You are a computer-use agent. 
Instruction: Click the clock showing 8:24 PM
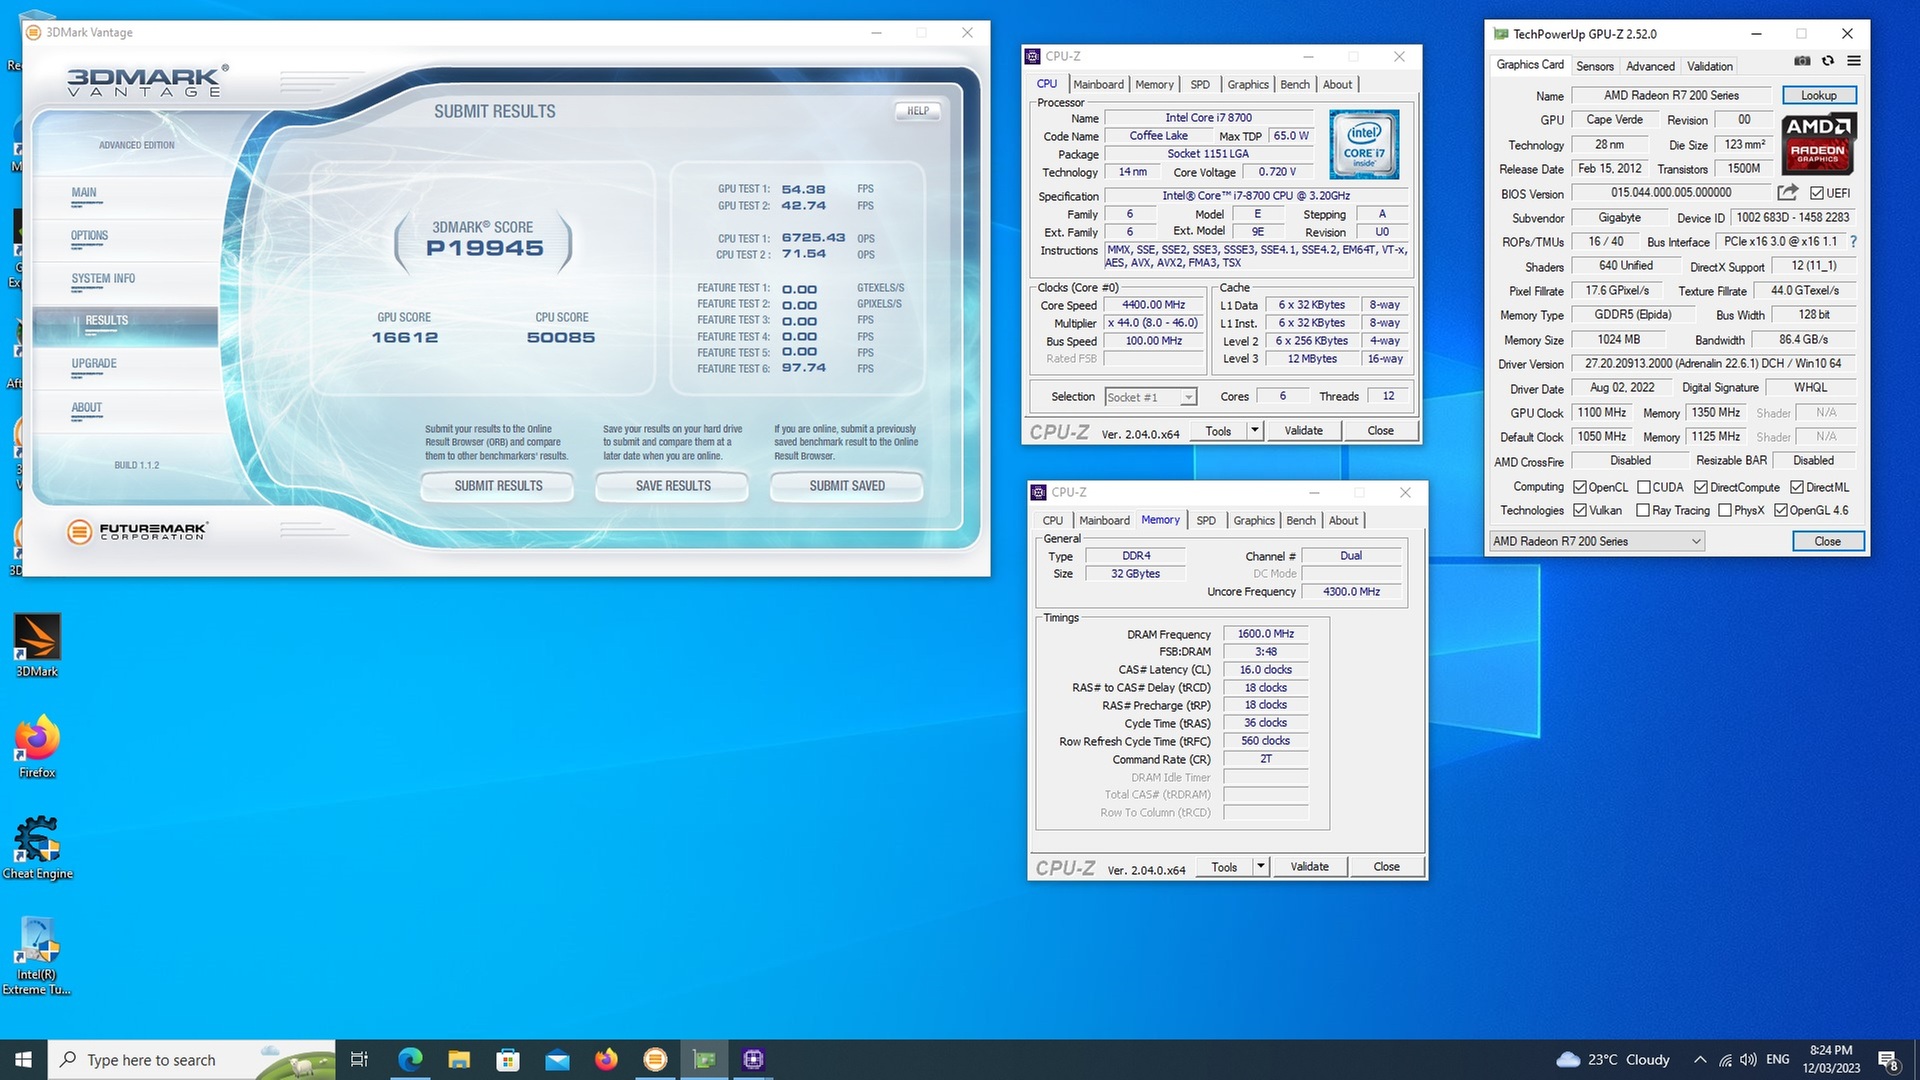pyautogui.click(x=1831, y=1060)
